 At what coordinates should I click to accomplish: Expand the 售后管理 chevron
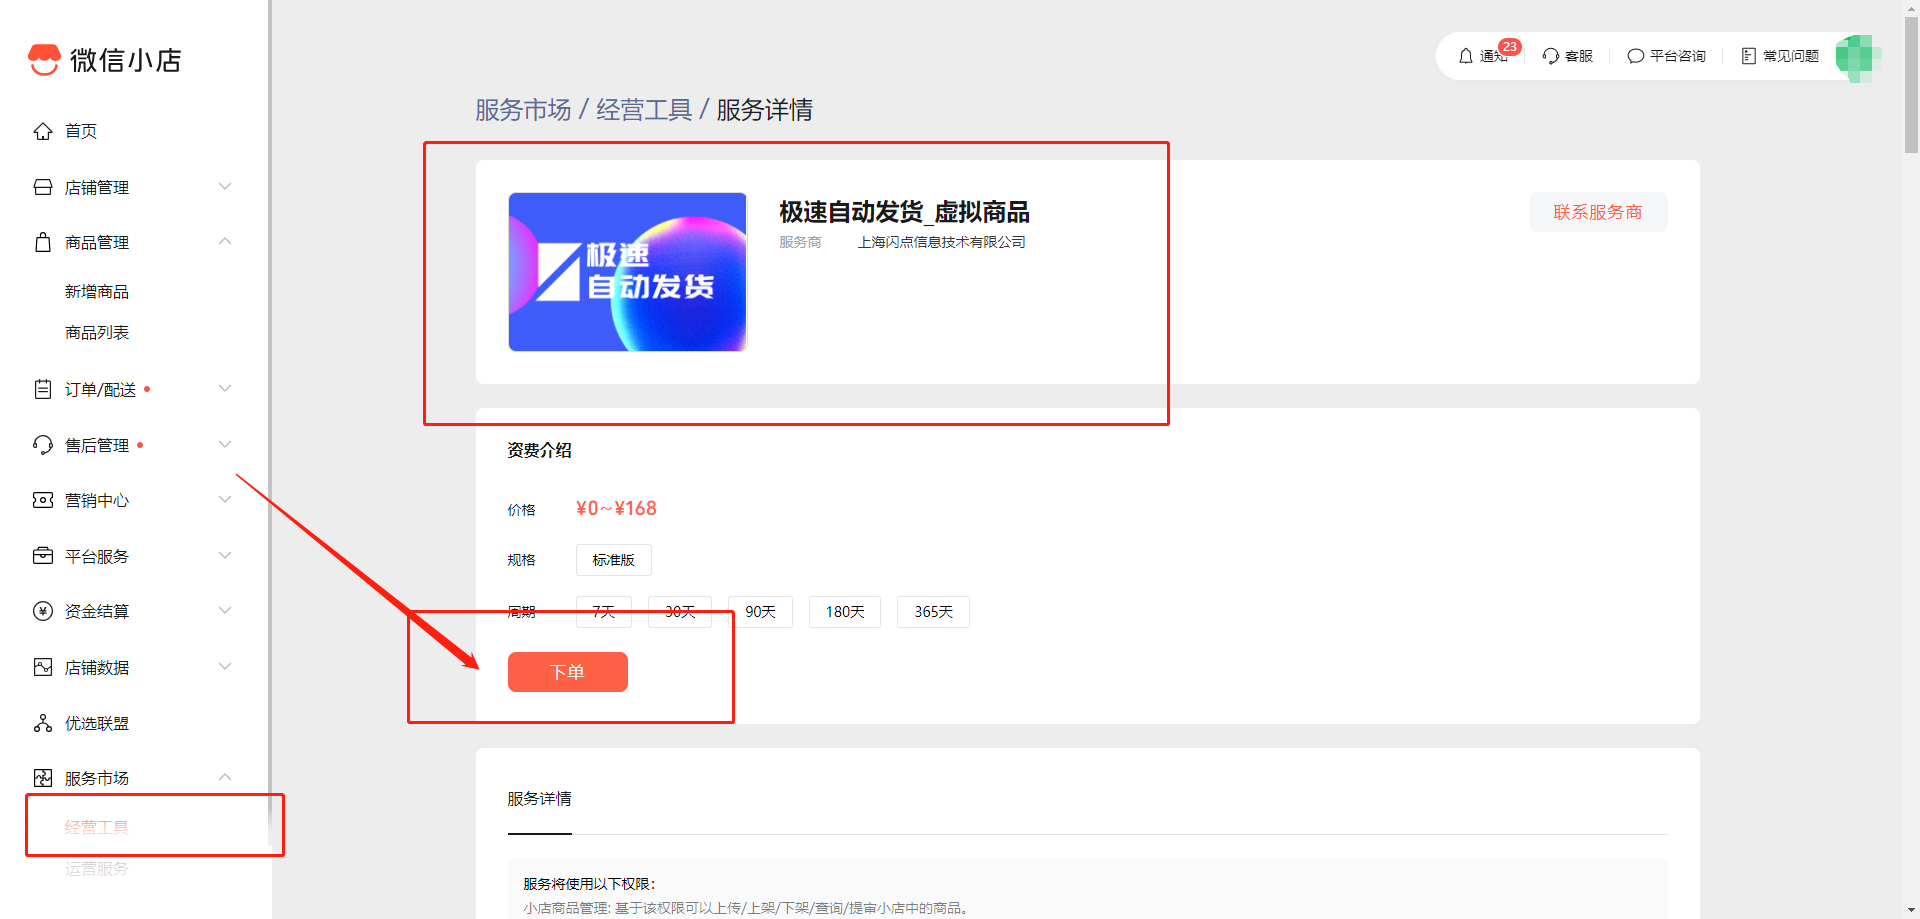point(225,444)
